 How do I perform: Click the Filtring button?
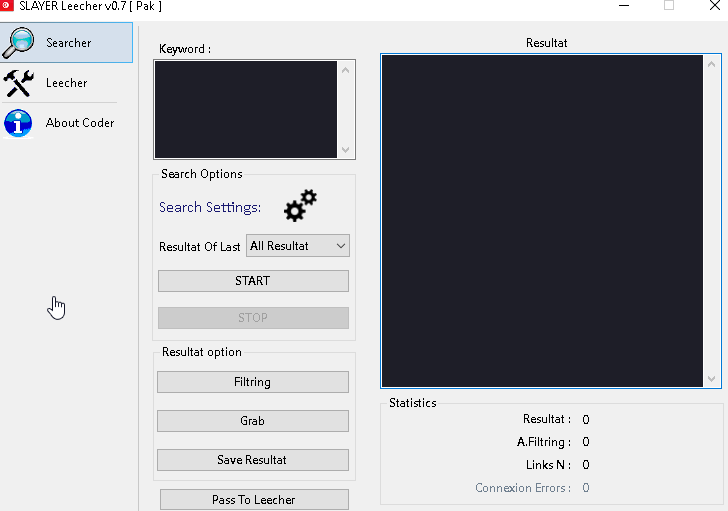[253, 382]
